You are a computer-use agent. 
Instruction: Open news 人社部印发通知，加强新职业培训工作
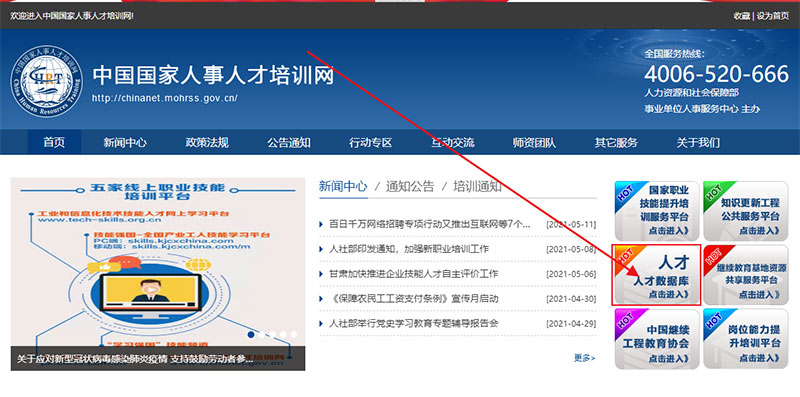click(409, 249)
